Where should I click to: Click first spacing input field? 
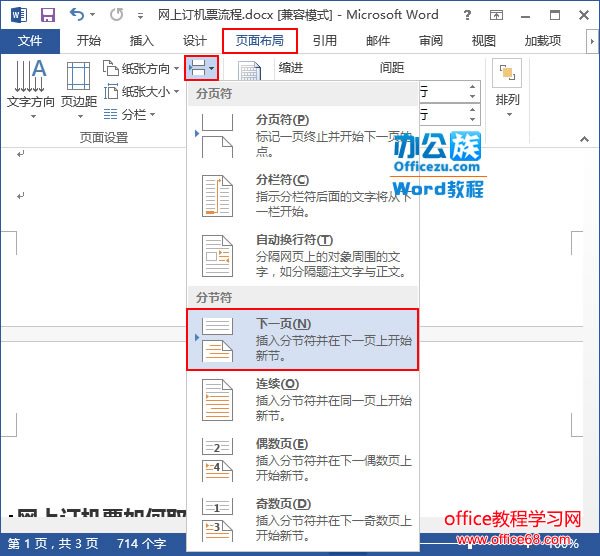443,92
